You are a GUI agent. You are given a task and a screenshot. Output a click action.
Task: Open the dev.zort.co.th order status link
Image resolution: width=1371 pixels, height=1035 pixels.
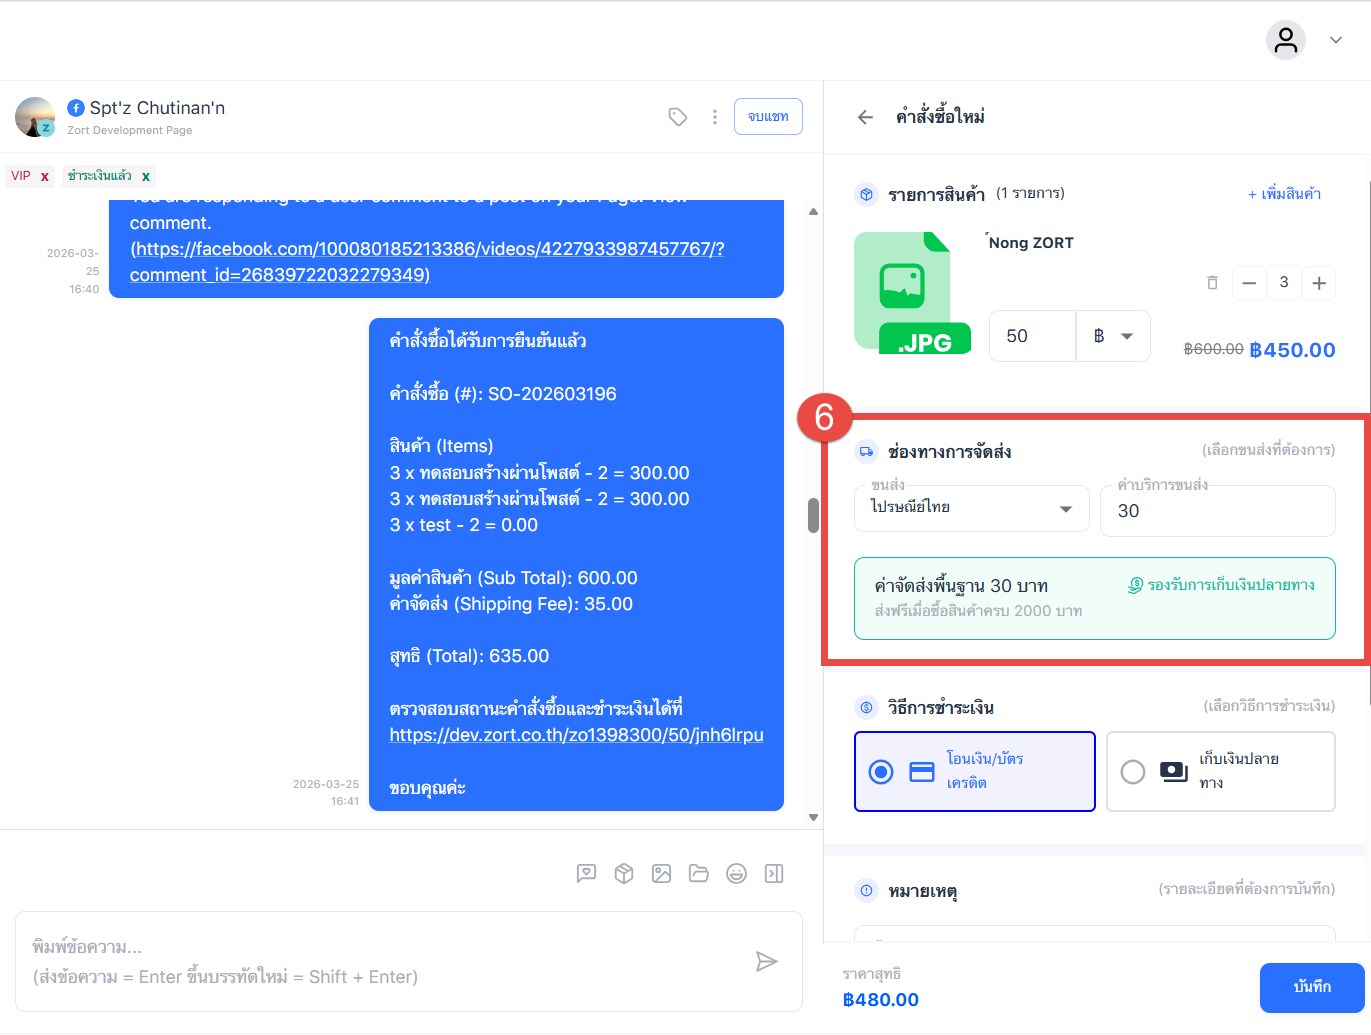coord(576,735)
